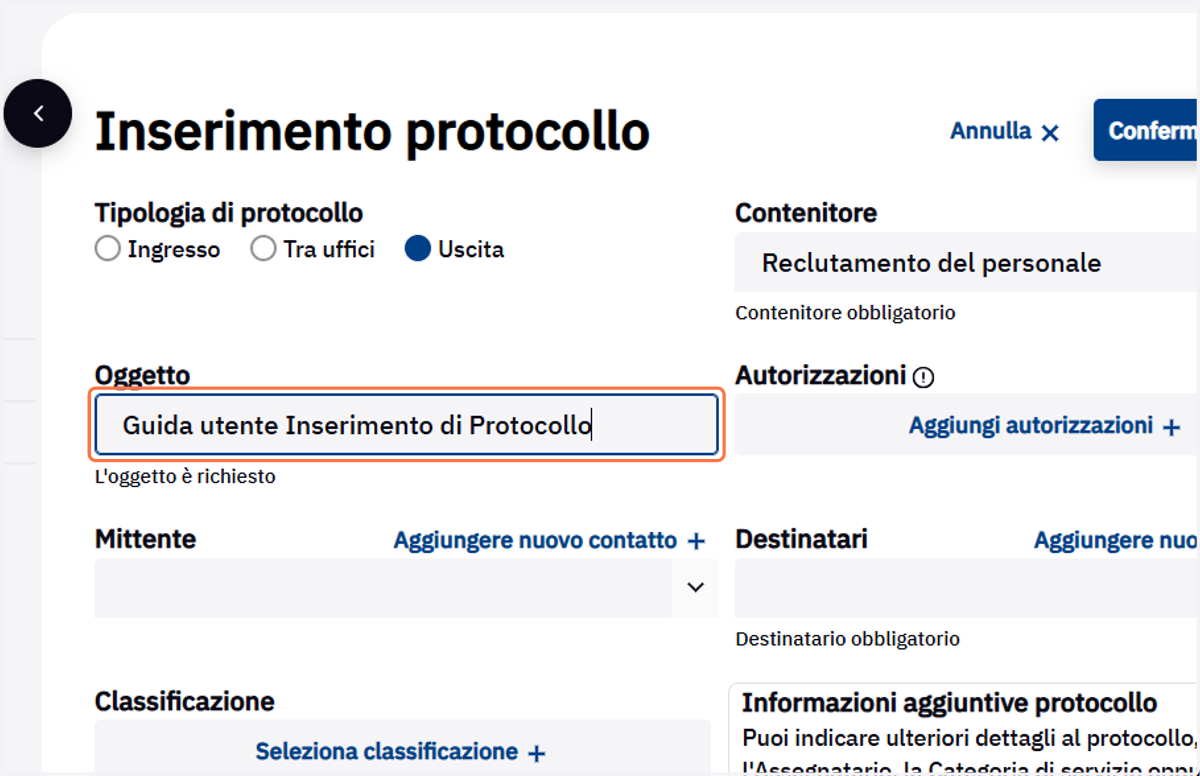The width and height of the screenshot is (1200, 776).
Task: Click the info icon beside Autorizzazioni
Action: tap(924, 377)
